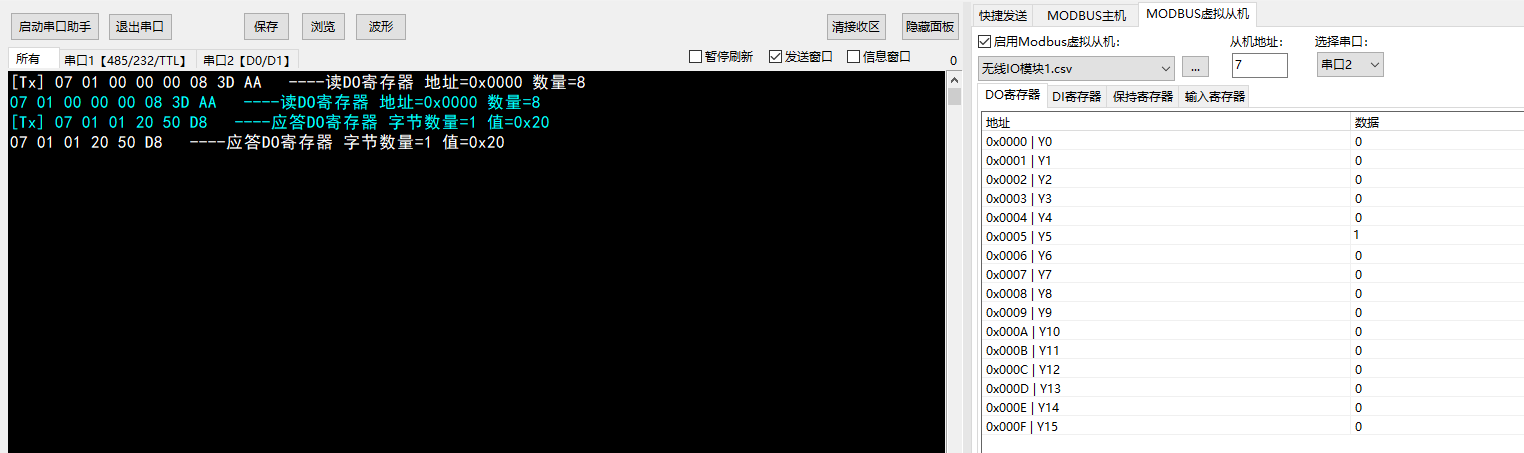This screenshot has height=453, width=1524.
Task: Select row 0x0000 | Y0
Action: click(1252, 141)
